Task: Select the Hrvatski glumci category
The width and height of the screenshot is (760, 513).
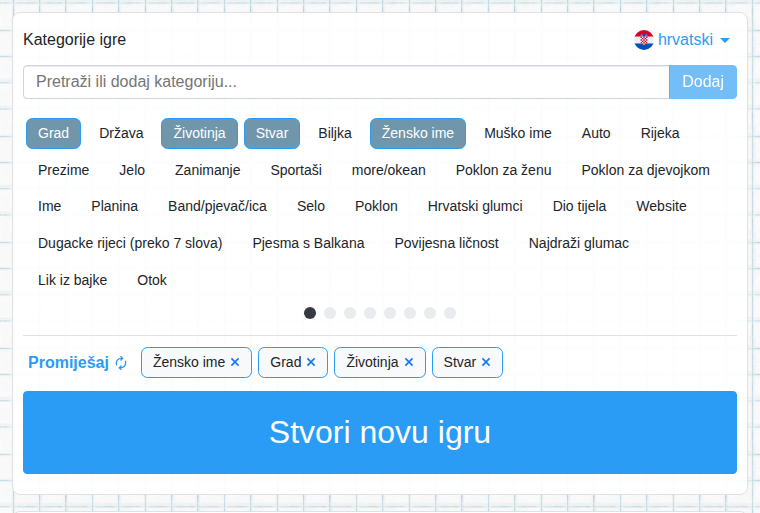Action: pyautogui.click(x=475, y=206)
